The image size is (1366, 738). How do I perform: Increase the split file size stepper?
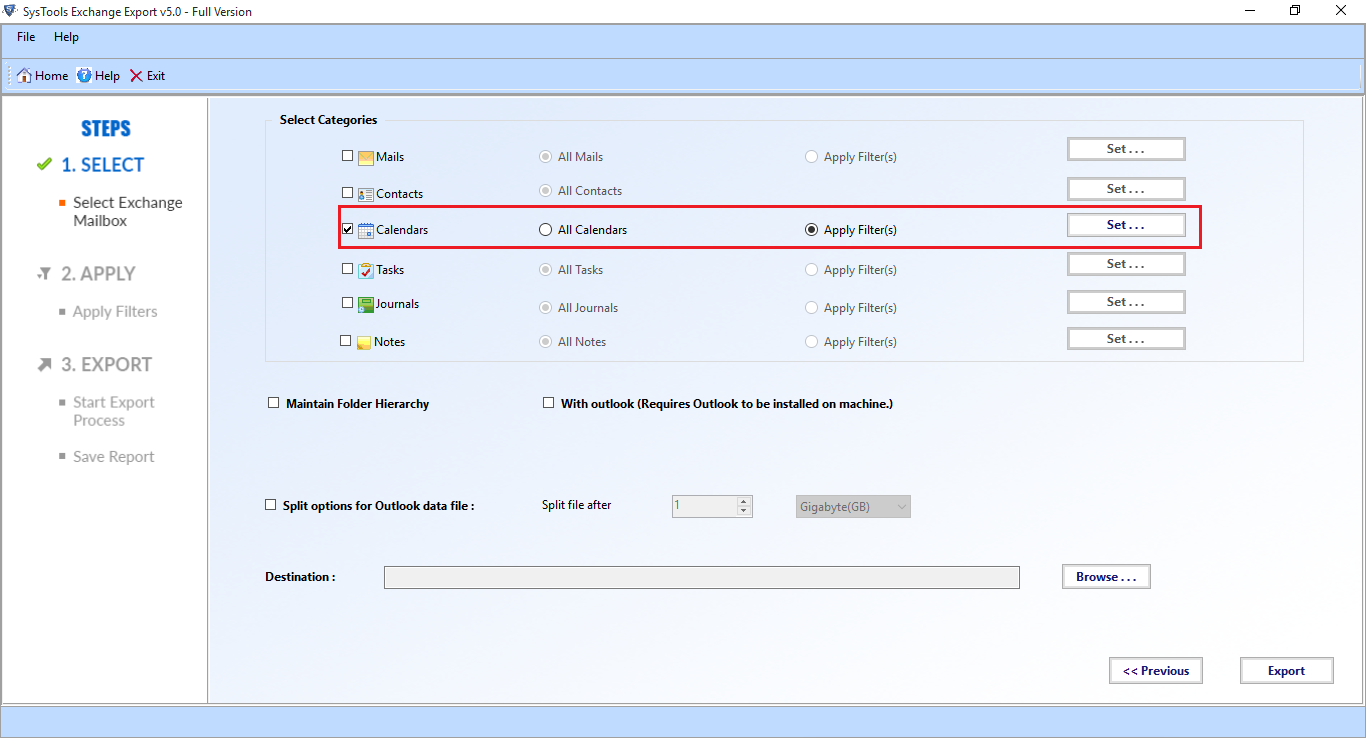(x=743, y=501)
